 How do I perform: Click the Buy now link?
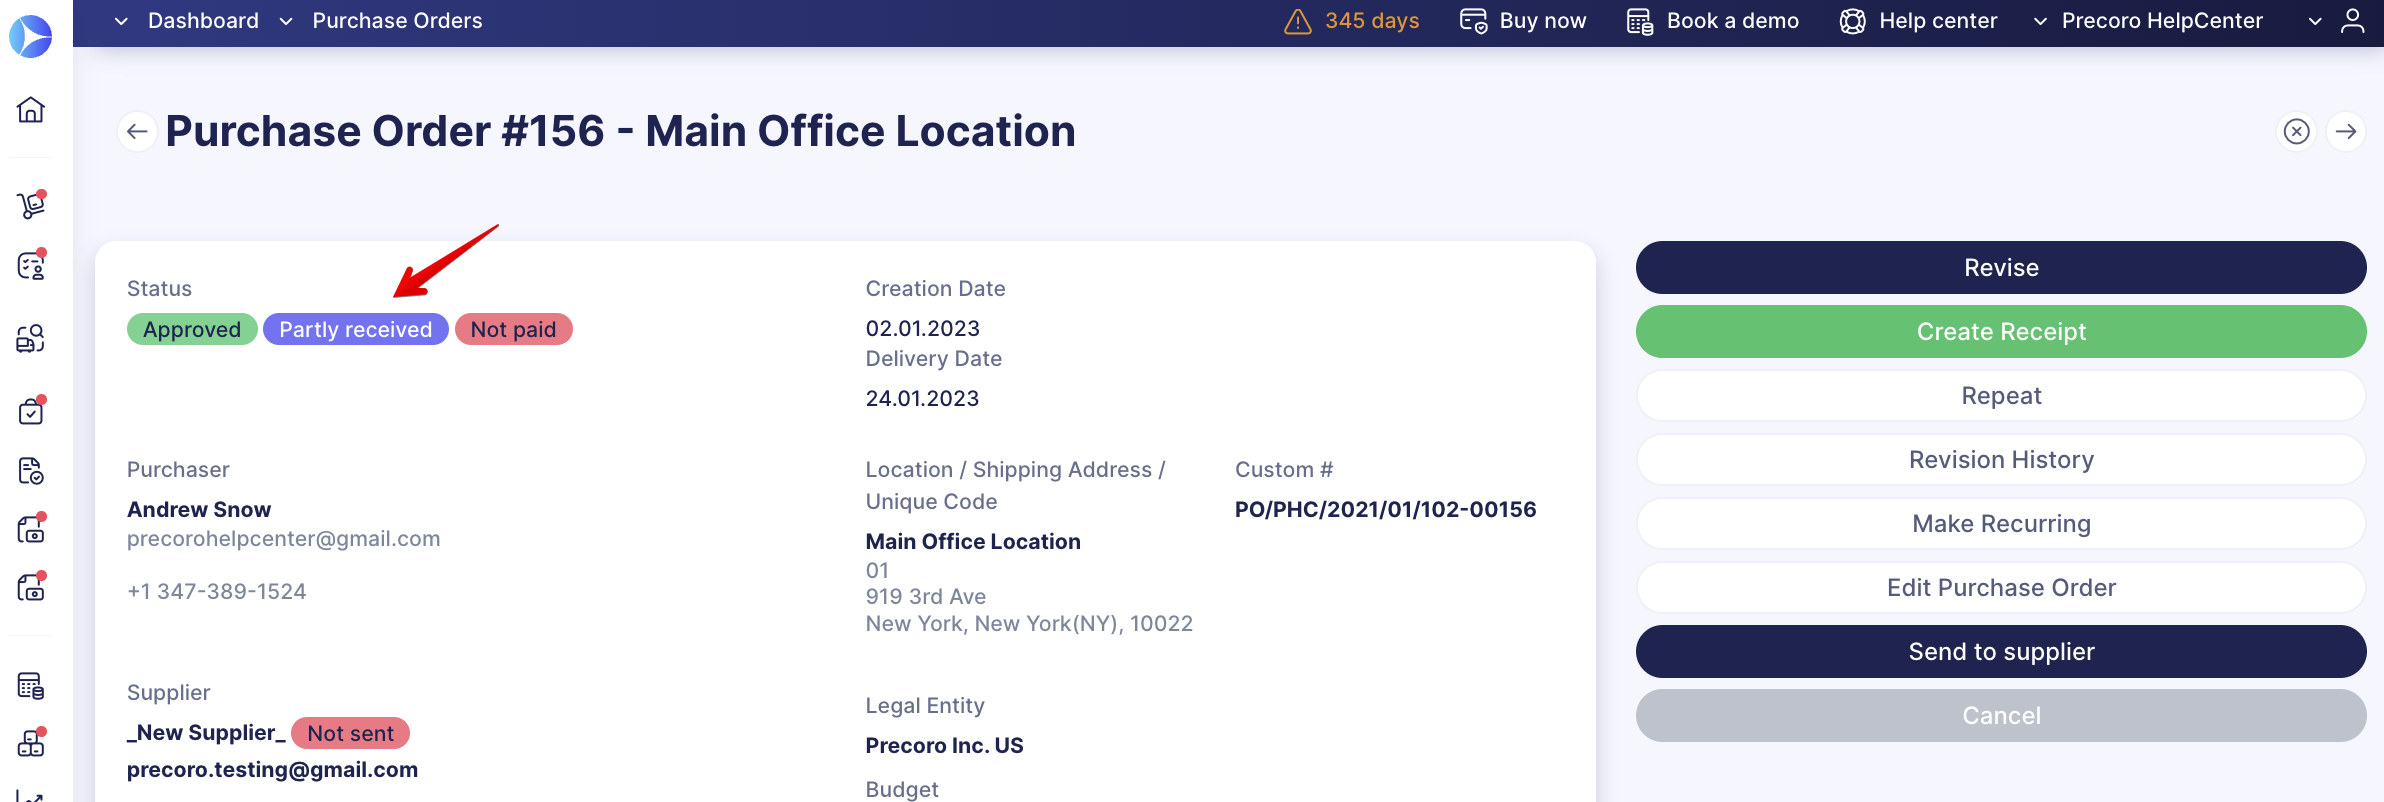pyautogui.click(x=1523, y=21)
